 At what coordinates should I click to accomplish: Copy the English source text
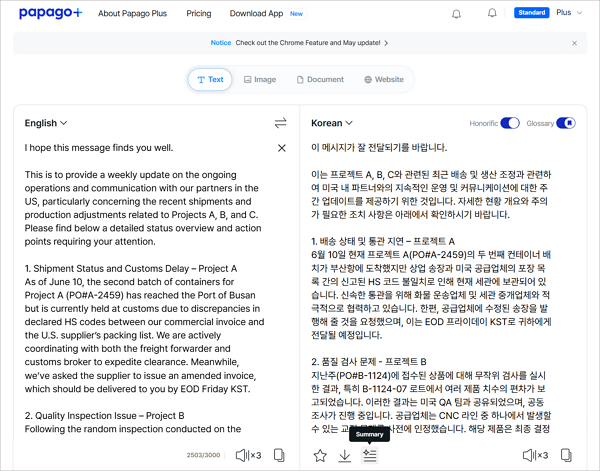click(x=279, y=455)
